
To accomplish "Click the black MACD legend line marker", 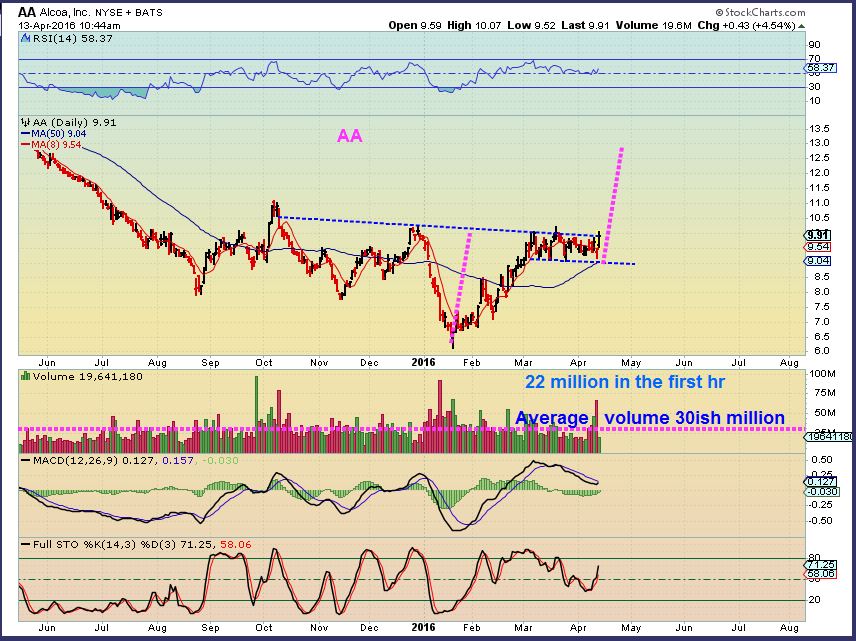I will point(26,460).
